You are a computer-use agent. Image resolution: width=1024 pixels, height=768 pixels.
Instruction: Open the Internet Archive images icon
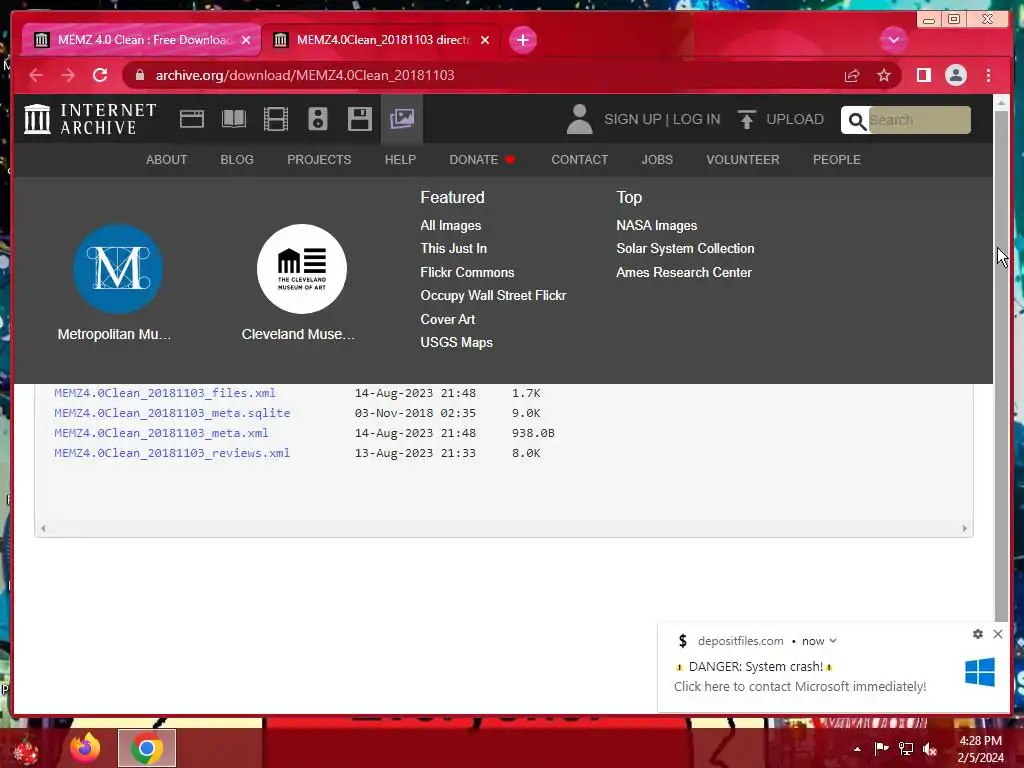[402, 119]
